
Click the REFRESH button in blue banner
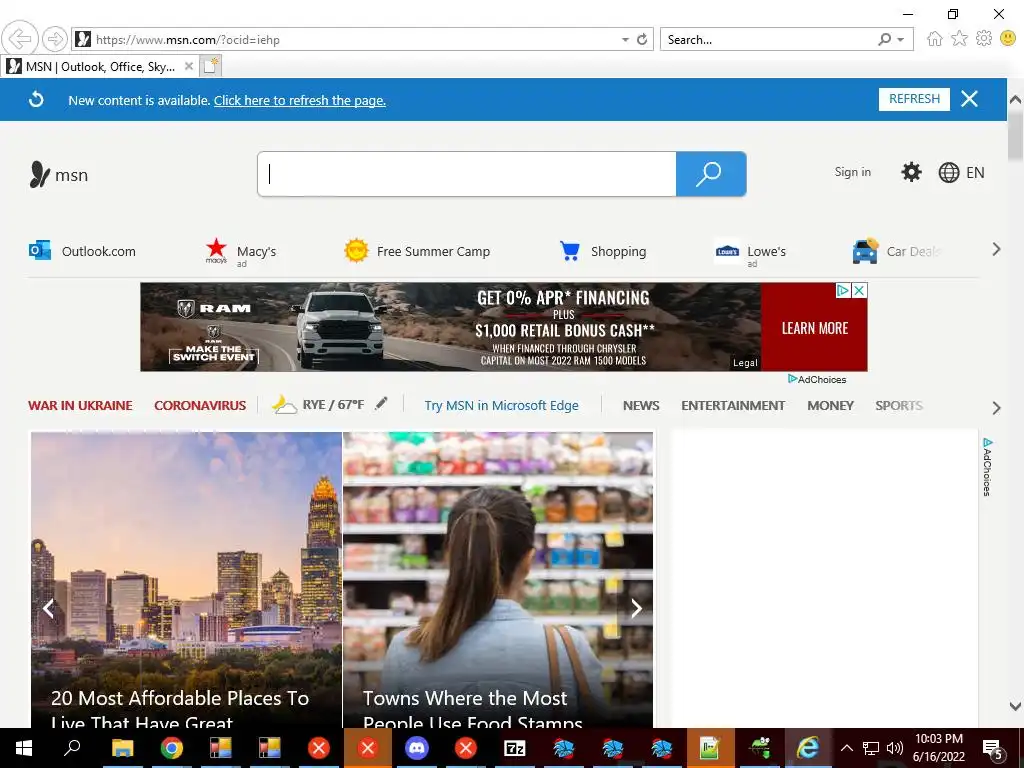914,99
